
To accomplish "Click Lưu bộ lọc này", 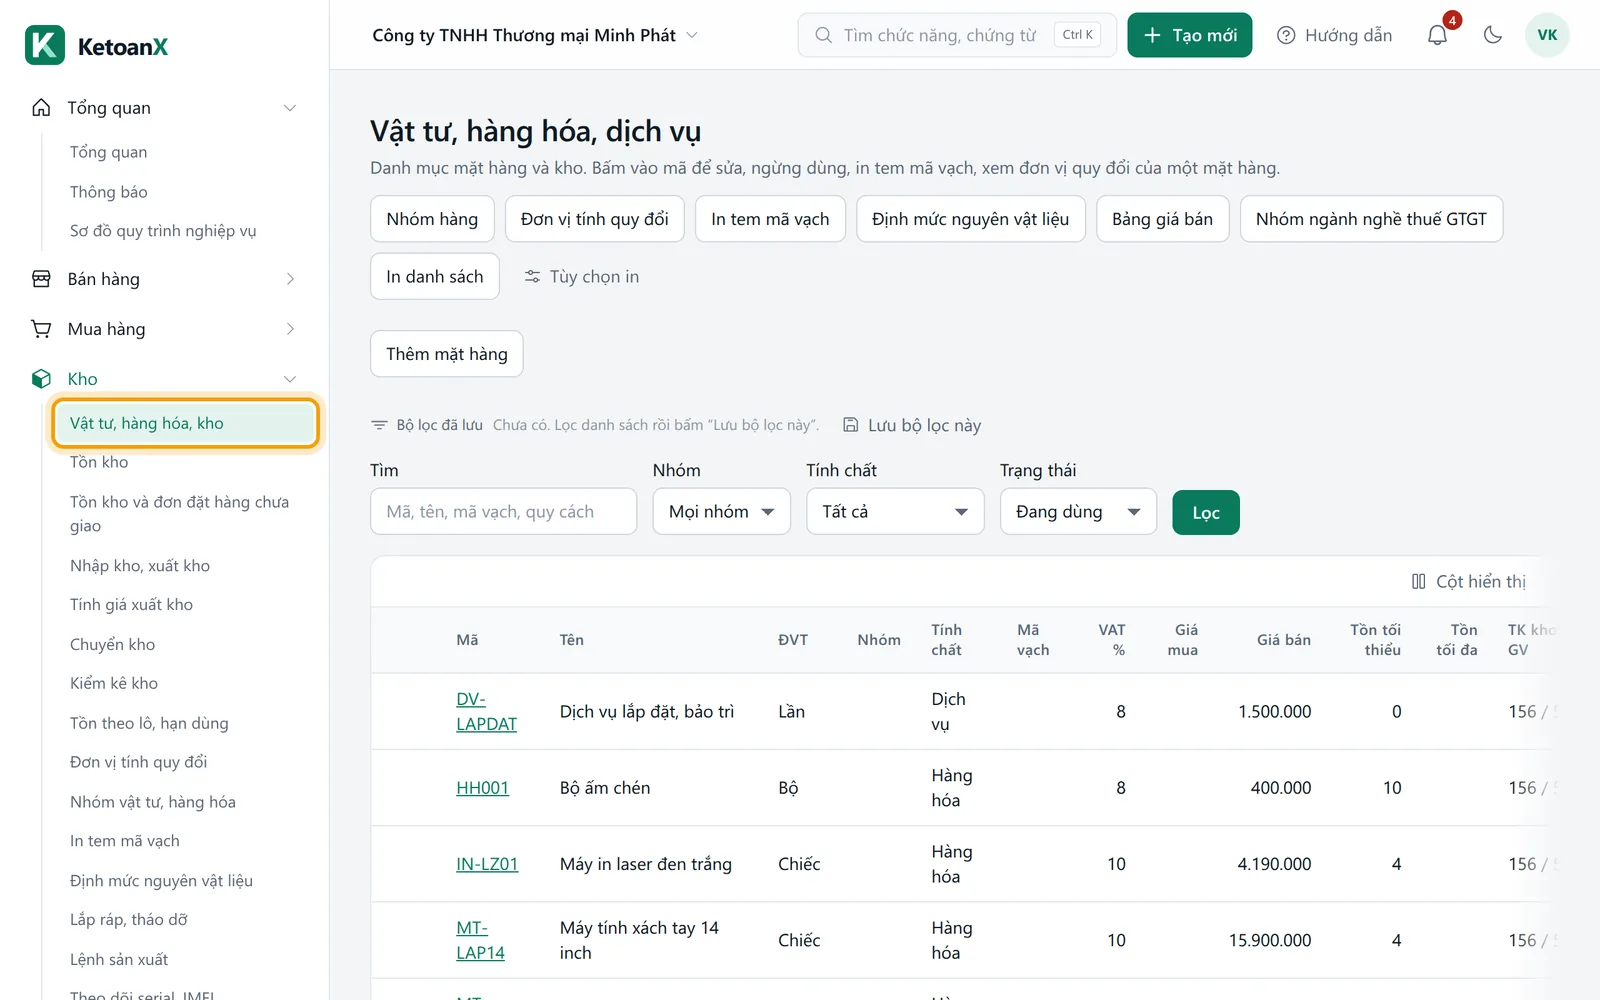I will pos(912,425).
